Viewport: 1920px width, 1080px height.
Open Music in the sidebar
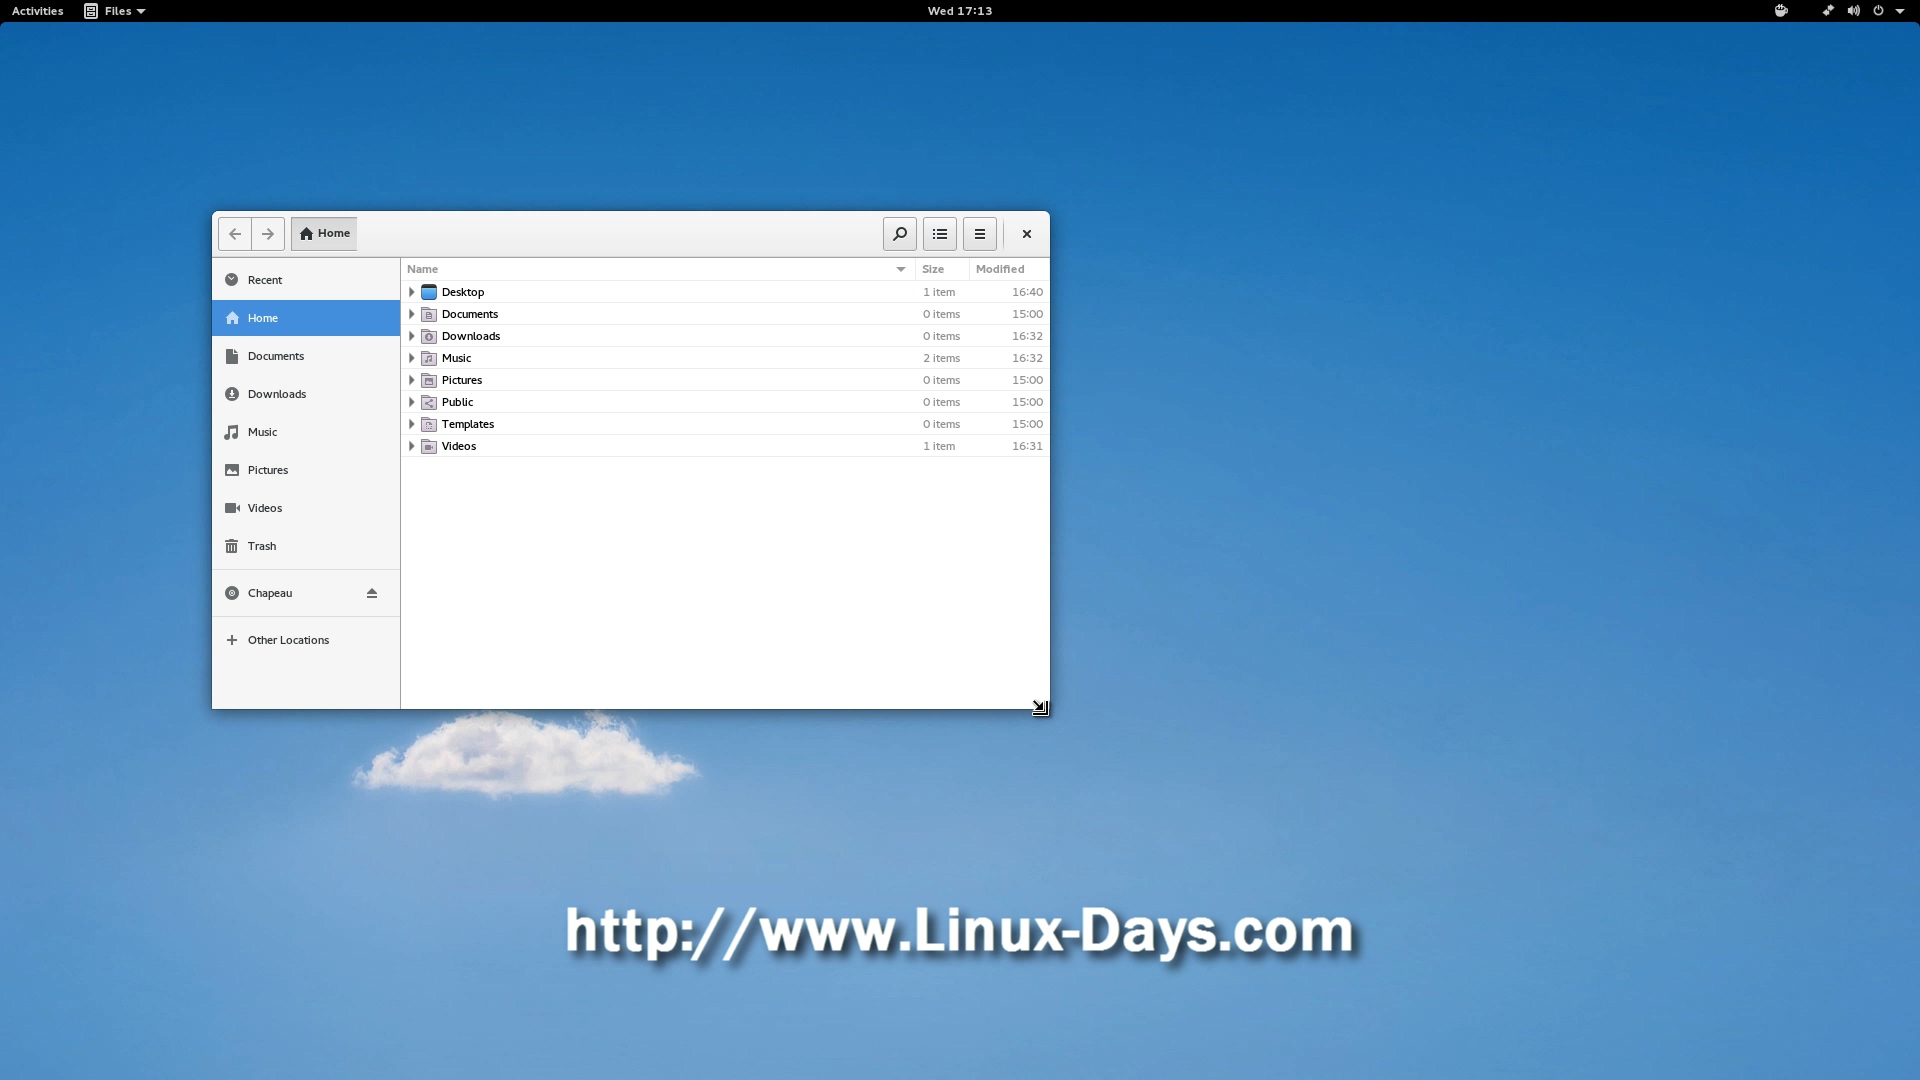coord(306,432)
